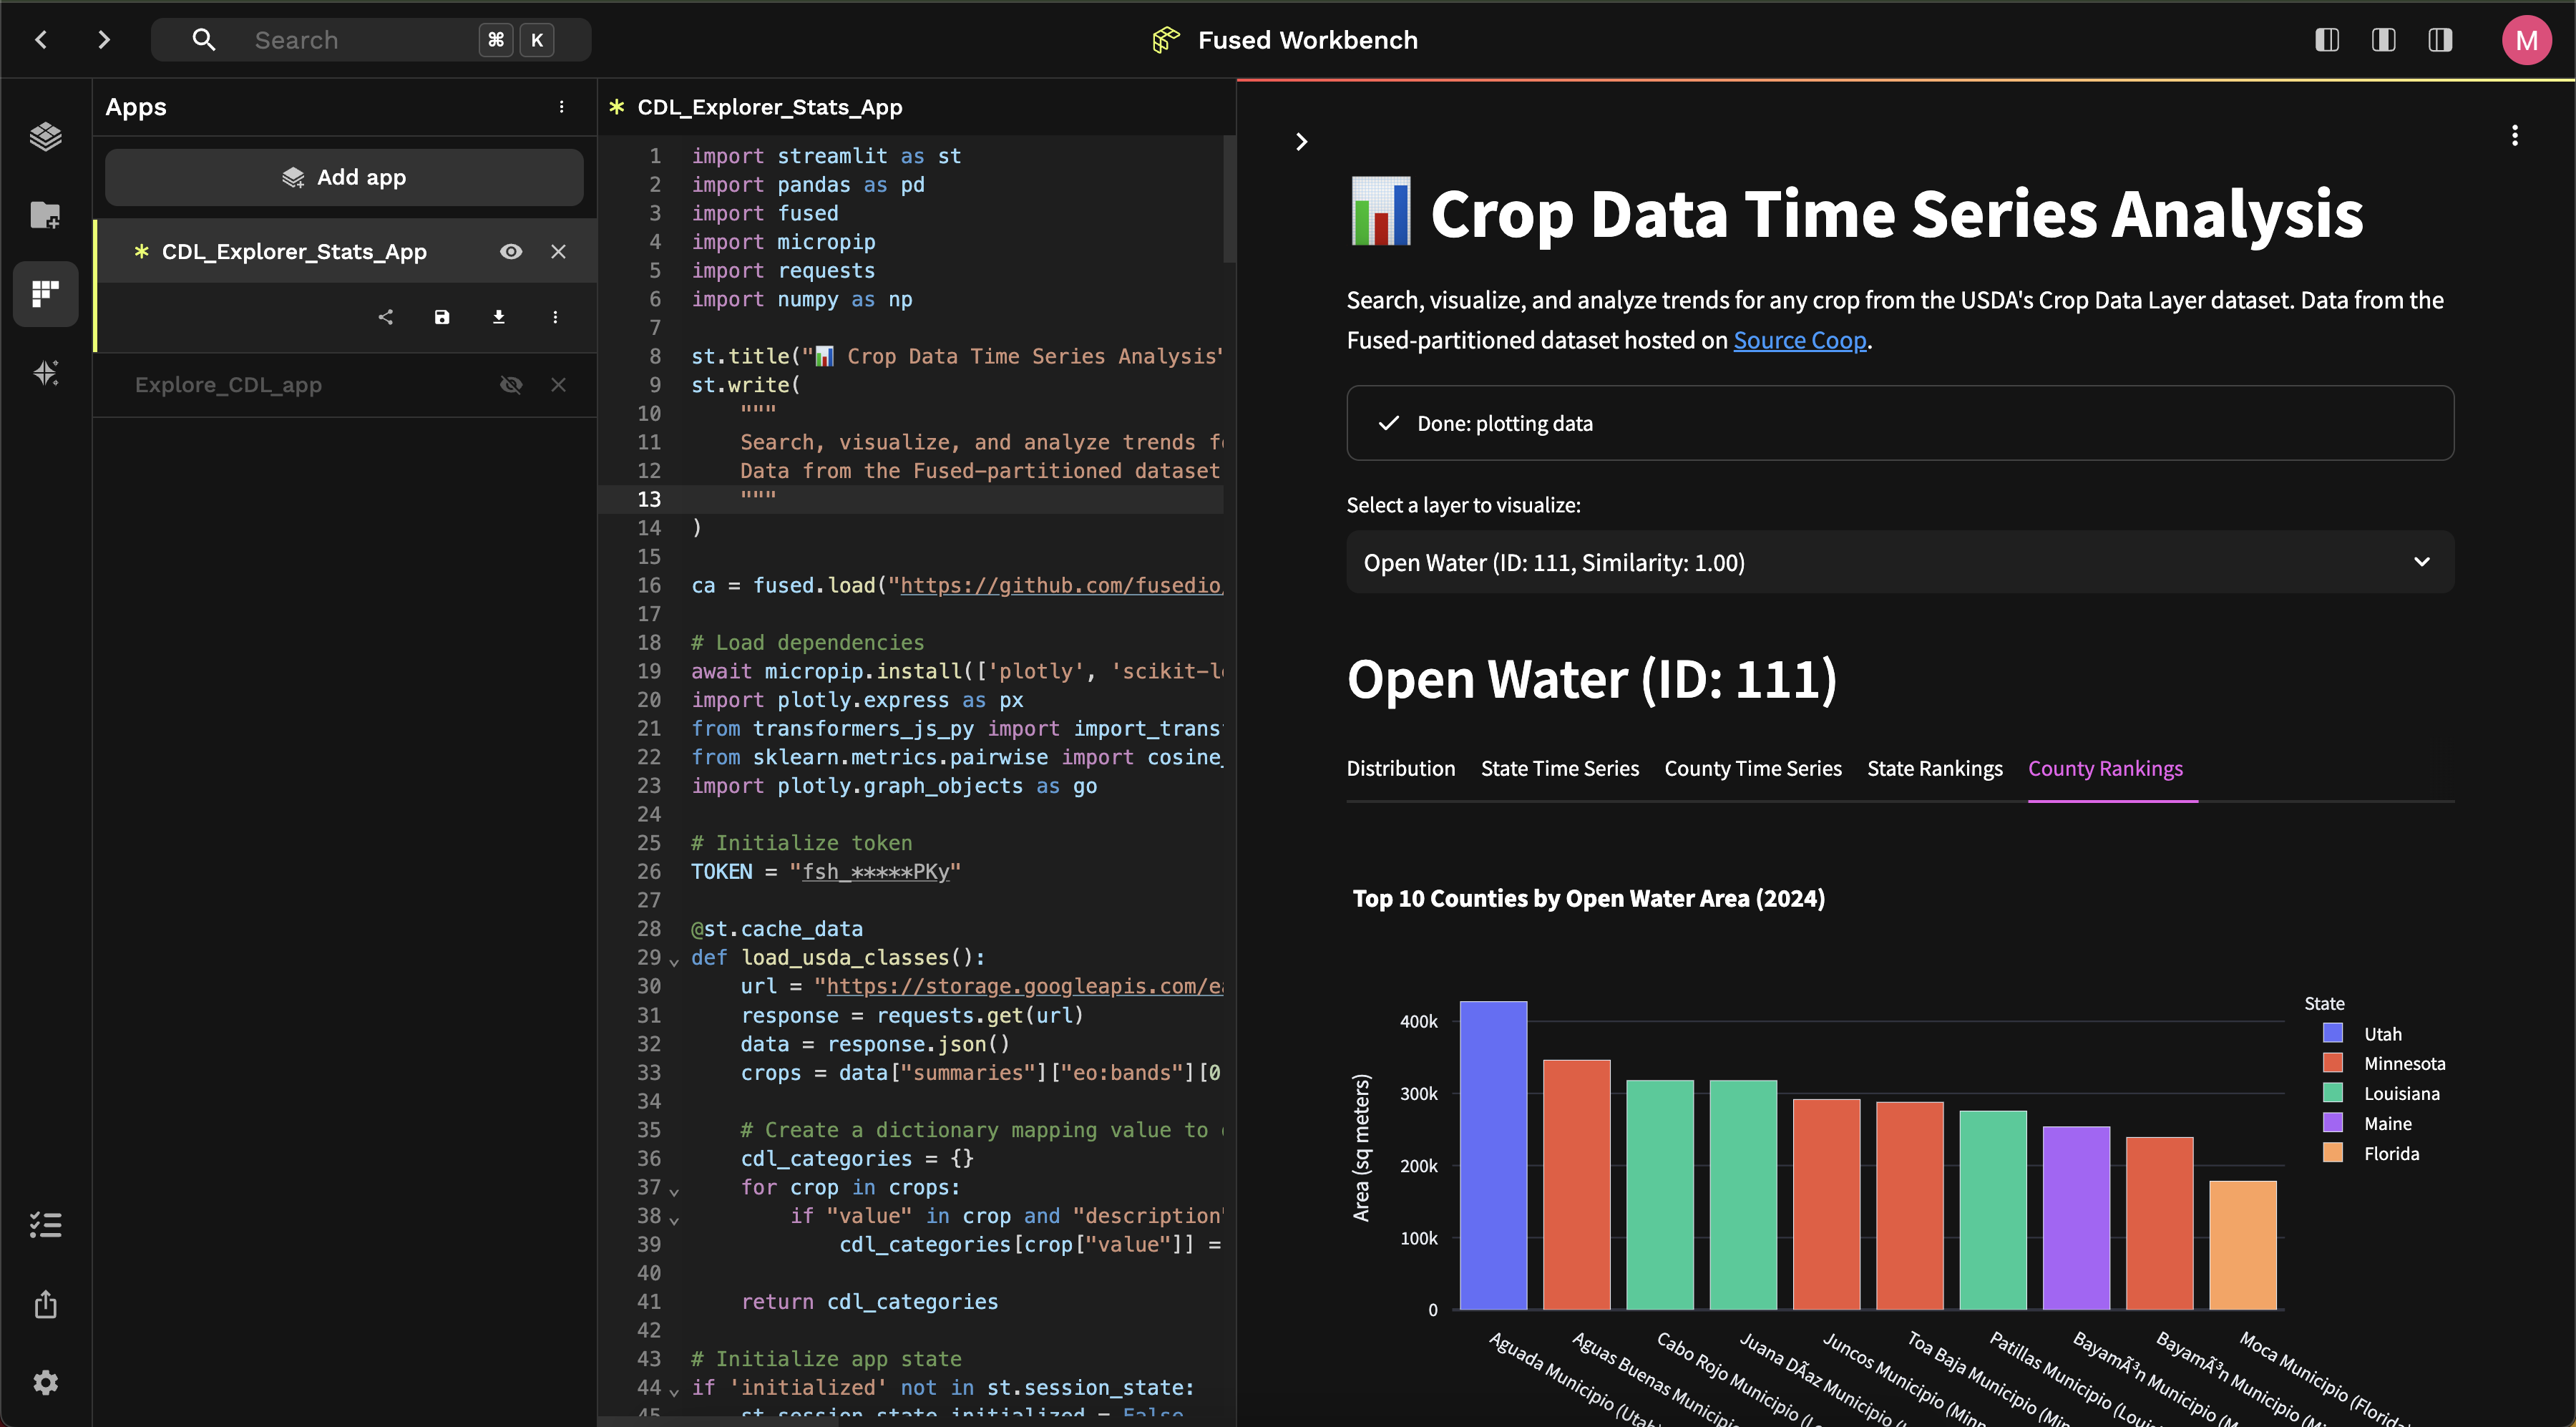Expand the Done: plotting data status
This screenshot has width=2576, height=1427.
pos(1900,423)
